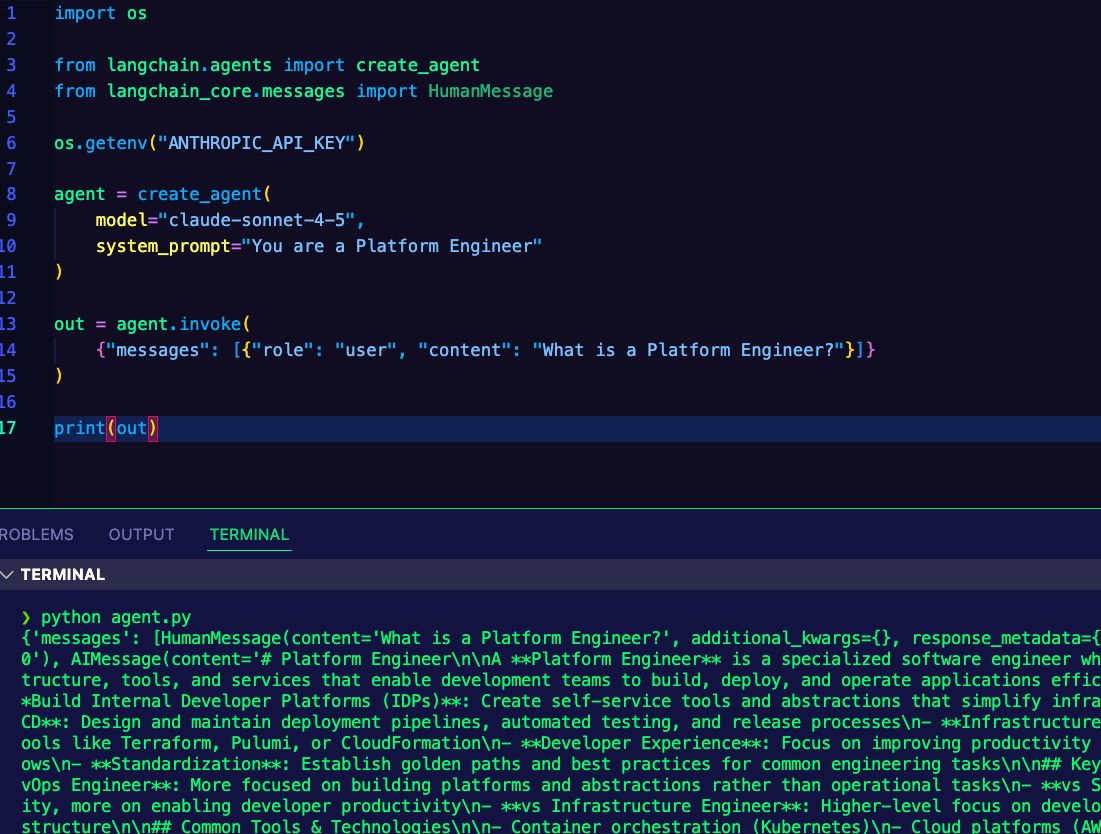1101x834 pixels.
Task: Switch to the PROBLEMS tab
Action: 36,534
